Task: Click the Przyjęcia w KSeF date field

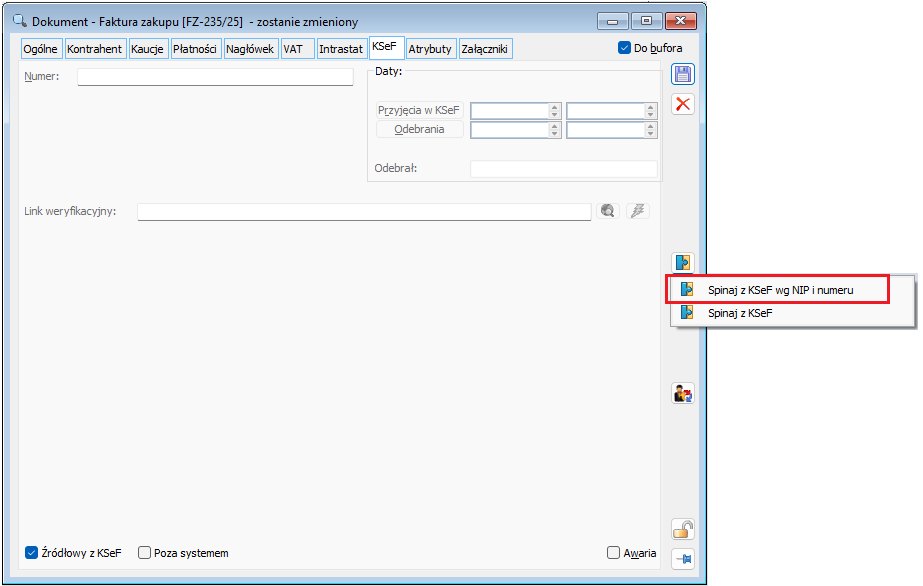Action: coord(510,111)
